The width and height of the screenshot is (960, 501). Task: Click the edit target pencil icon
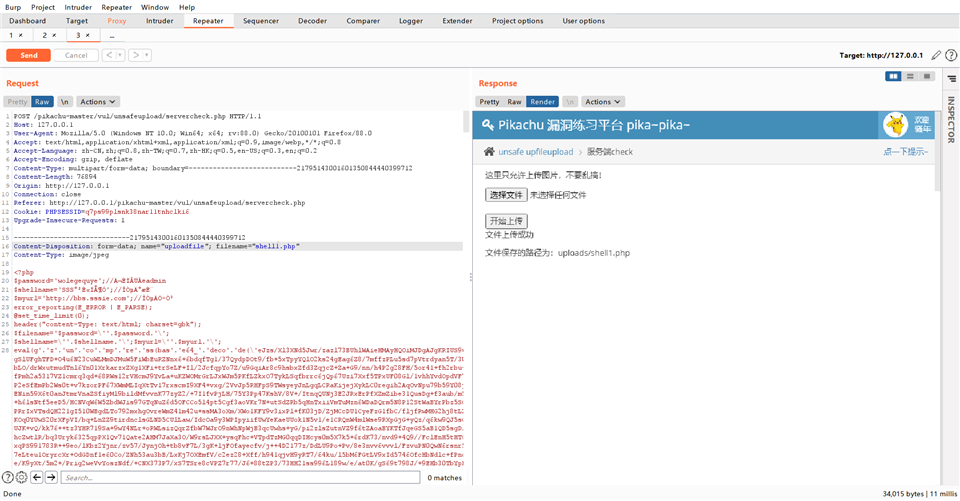pyautogui.click(x=936, y=55)
